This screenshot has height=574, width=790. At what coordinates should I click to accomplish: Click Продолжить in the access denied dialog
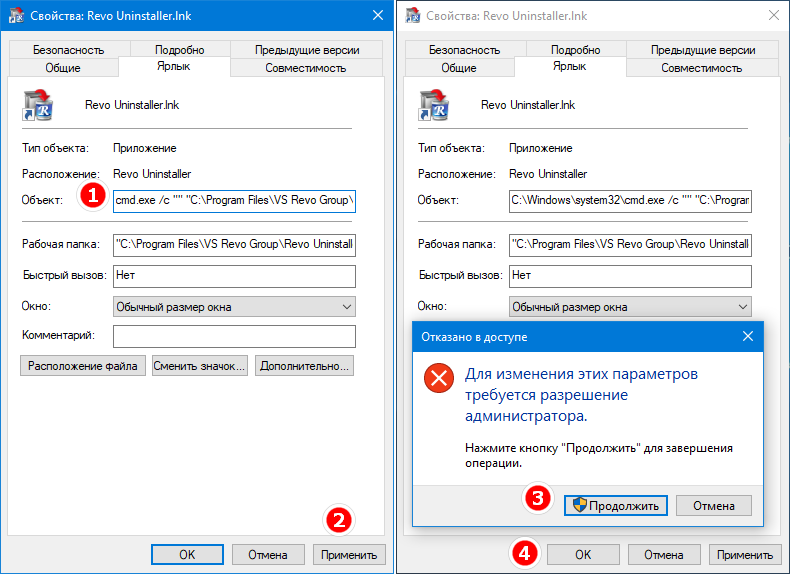[x=616, y=505]
